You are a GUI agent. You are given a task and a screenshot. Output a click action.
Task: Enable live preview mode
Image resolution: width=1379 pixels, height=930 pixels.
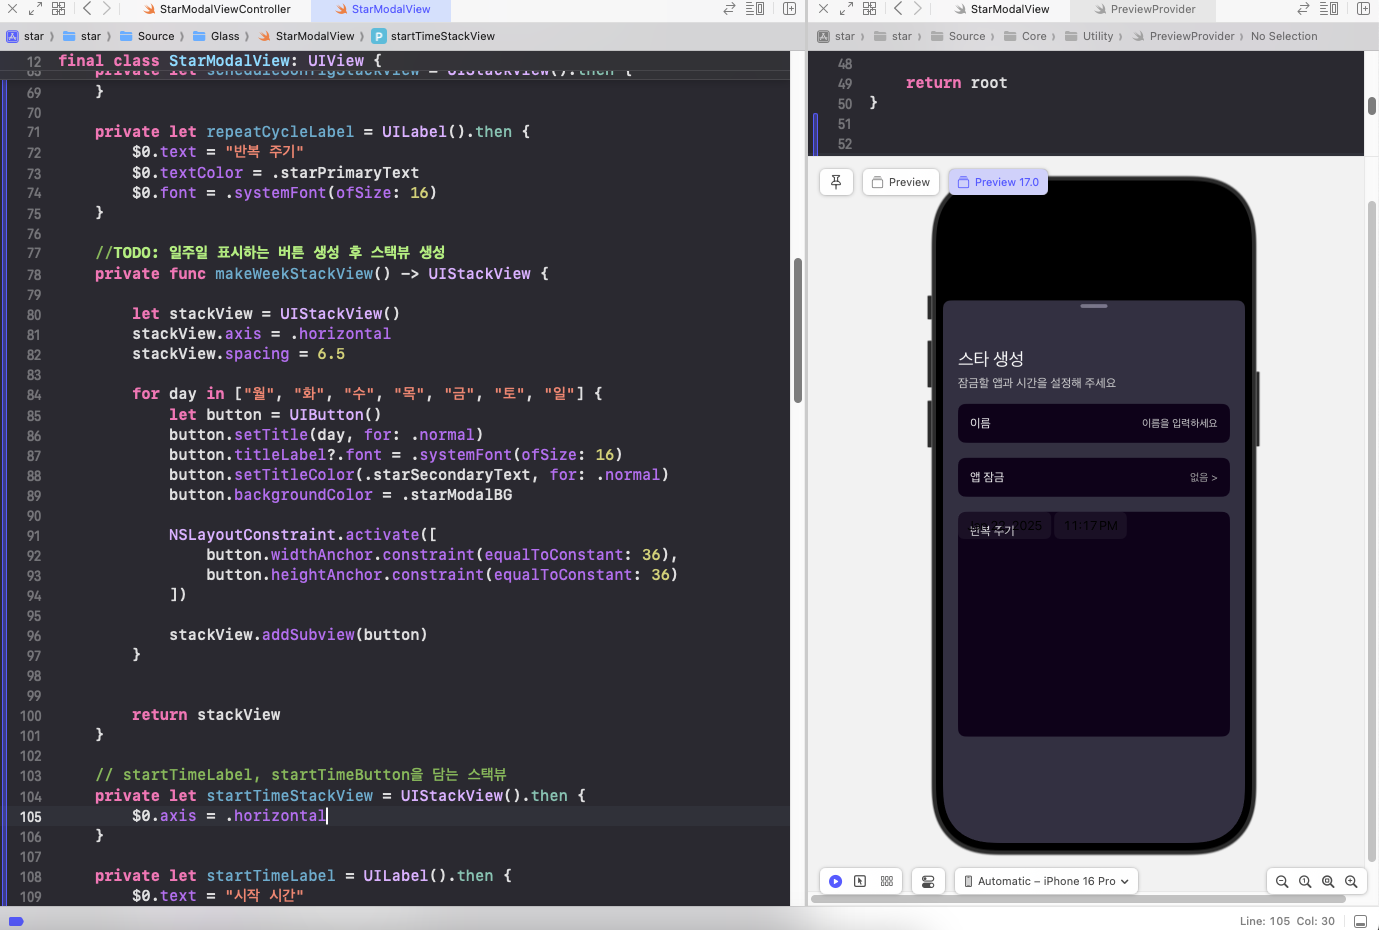pos(836,881)
